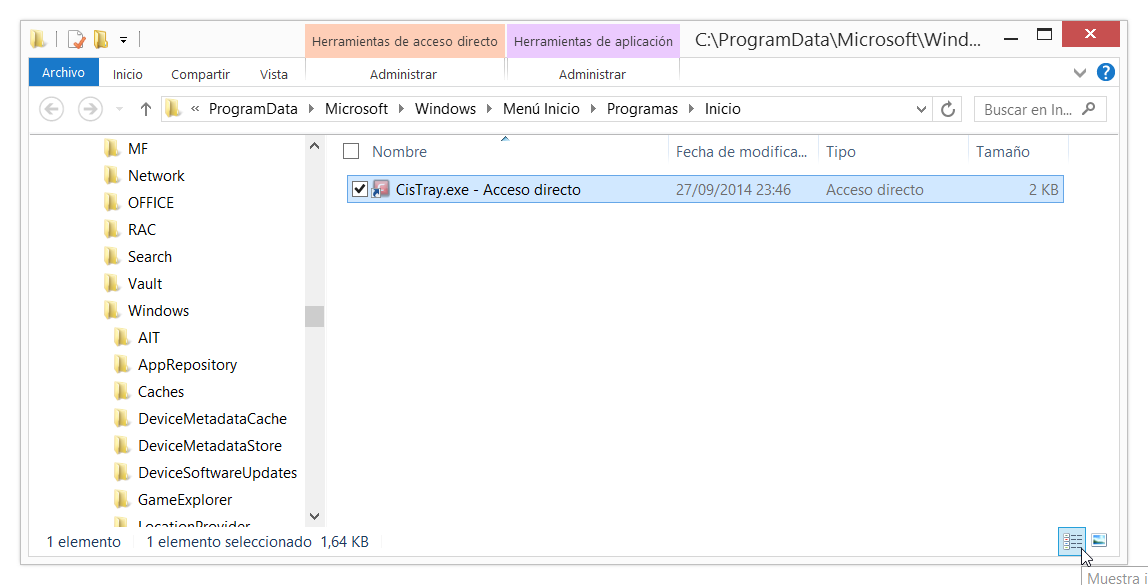The image size is (1148, 585).
Task: Open the address bar history dropdown
Action: click(922, 109)
